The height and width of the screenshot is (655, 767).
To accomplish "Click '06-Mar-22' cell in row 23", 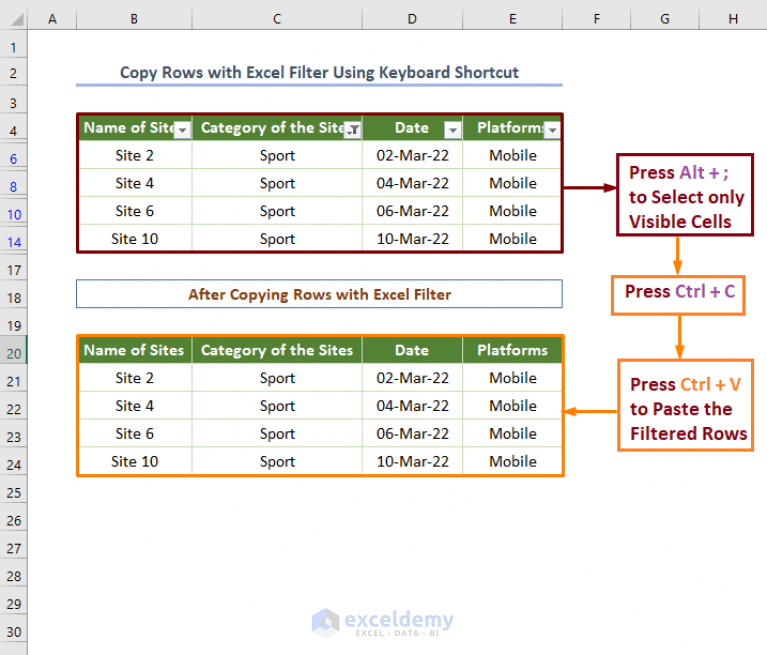I will pyautogui.click(x=412, y=434).
